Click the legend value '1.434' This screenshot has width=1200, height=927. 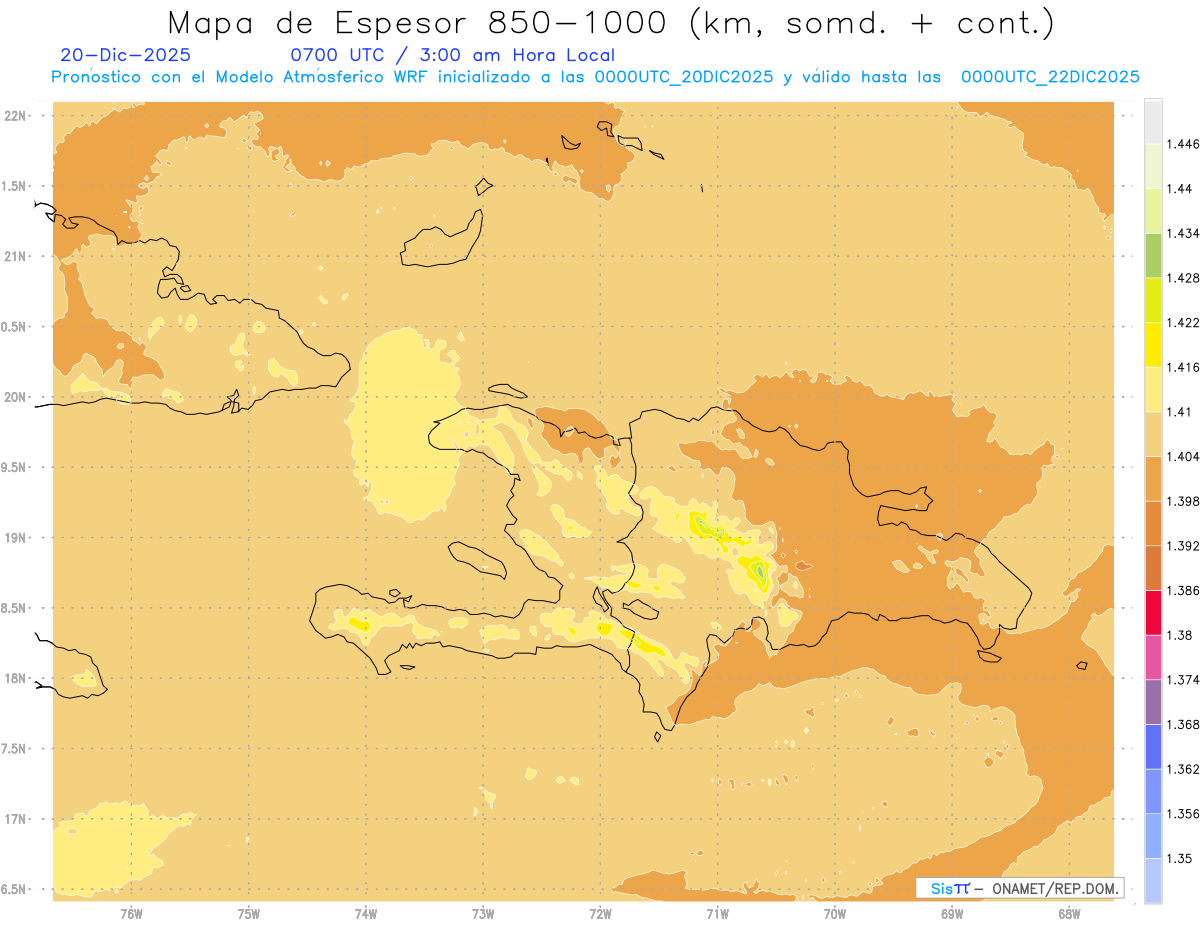(1182, 233)
